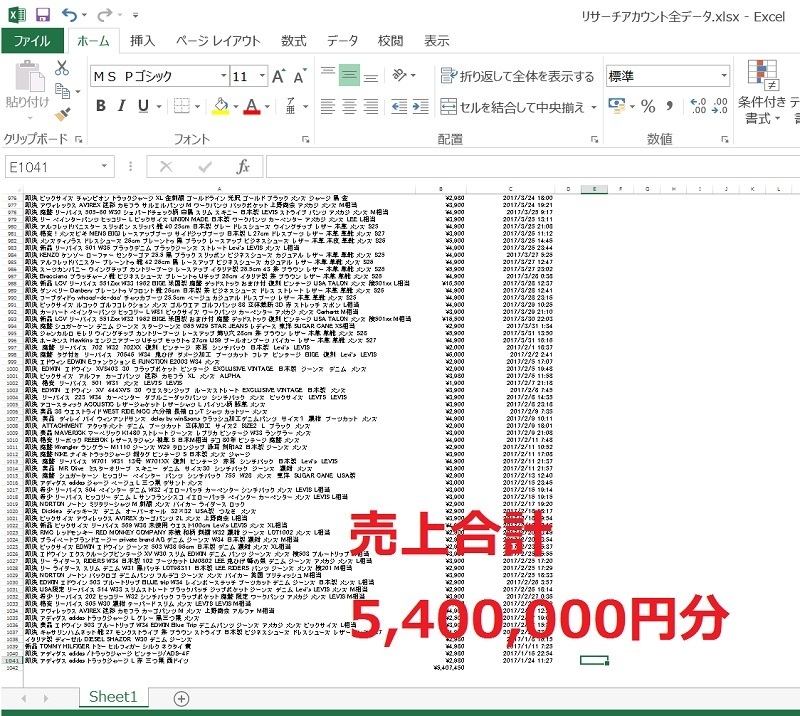
Task: Click the Name Box showing E1041
Action: coord(59,167)
